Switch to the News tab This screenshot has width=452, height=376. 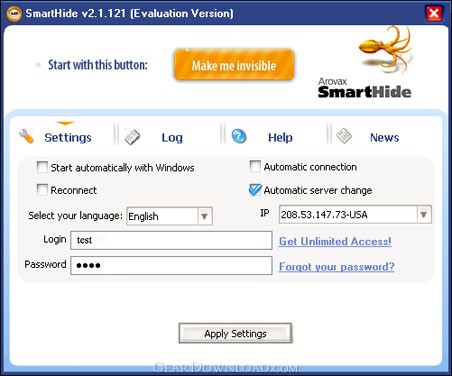coord(384,137)
